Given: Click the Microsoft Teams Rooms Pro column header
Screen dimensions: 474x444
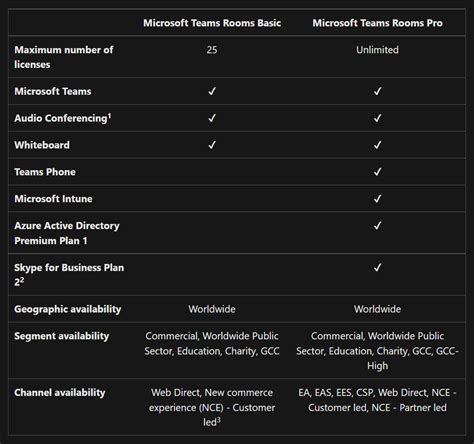Looking at the screenshot, I should tap(377, 23).
